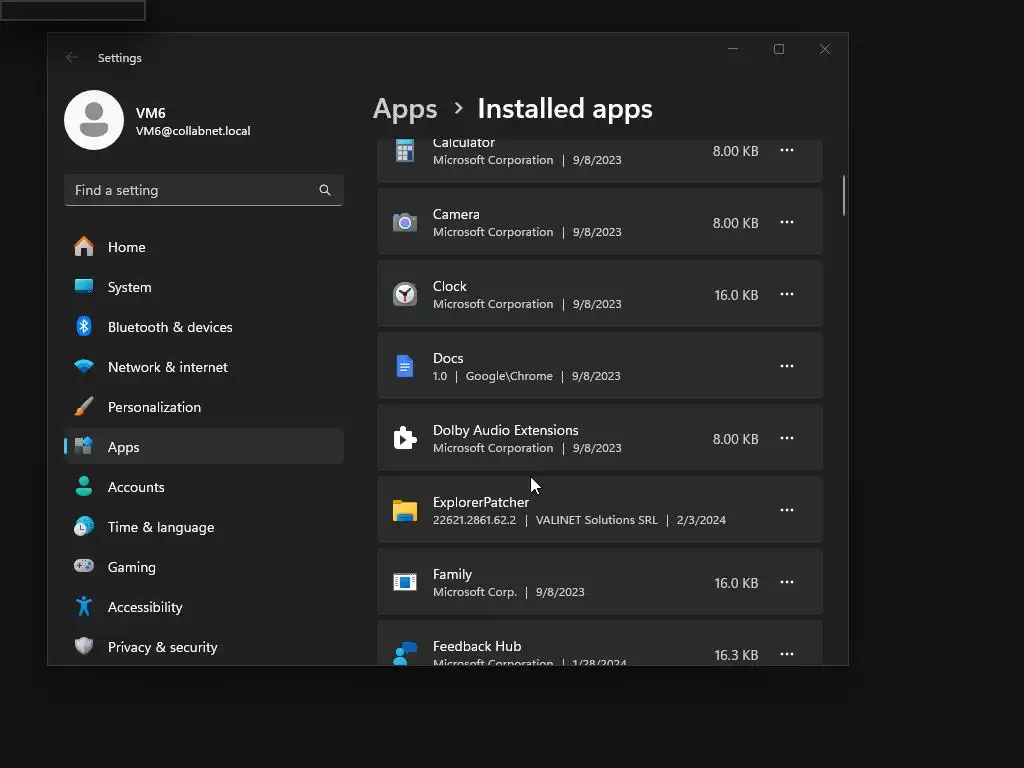Open more options for Camera

(787, 222)
